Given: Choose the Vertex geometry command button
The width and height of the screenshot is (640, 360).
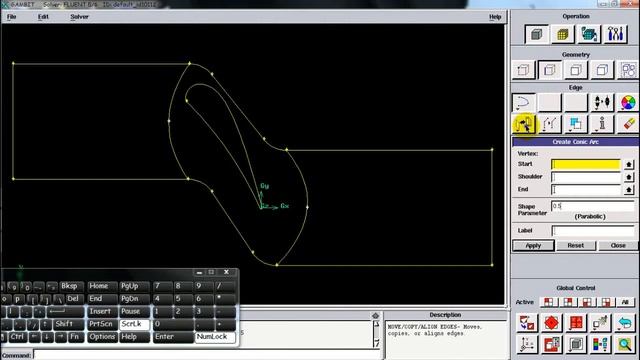Looking at the screenshot, I should tap(524, 70).
